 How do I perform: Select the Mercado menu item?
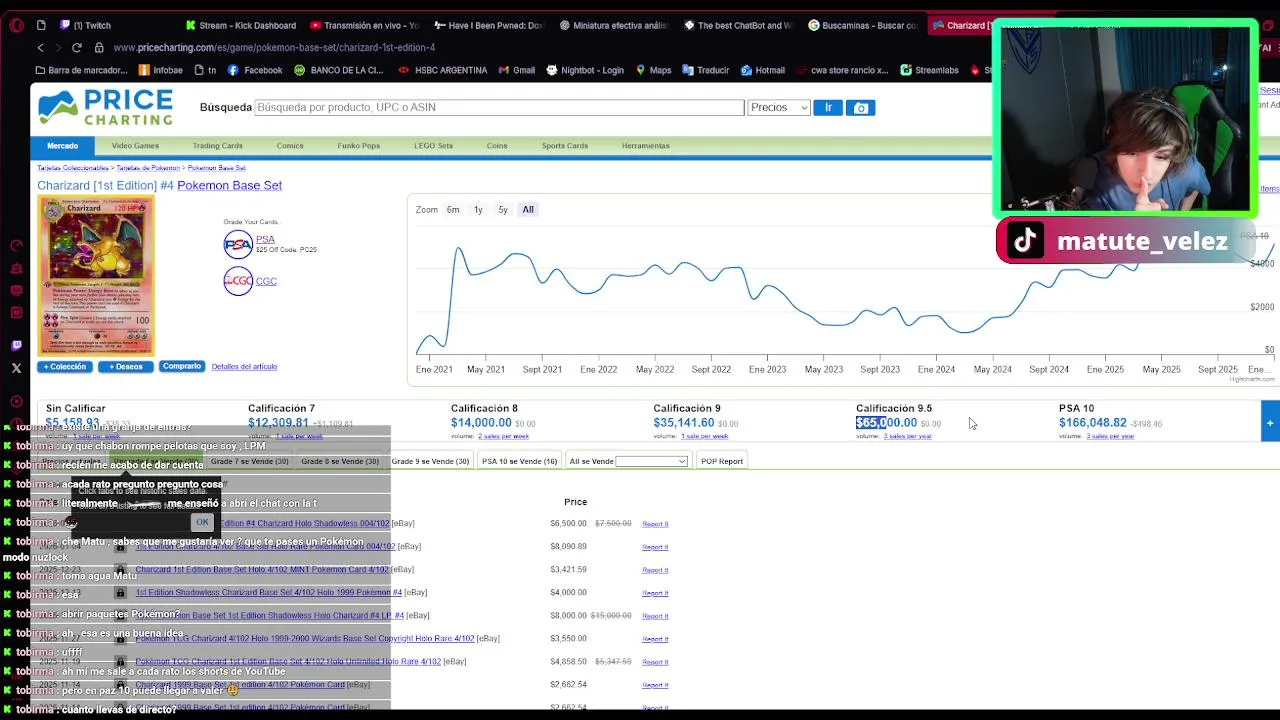(x=62, y=146)
